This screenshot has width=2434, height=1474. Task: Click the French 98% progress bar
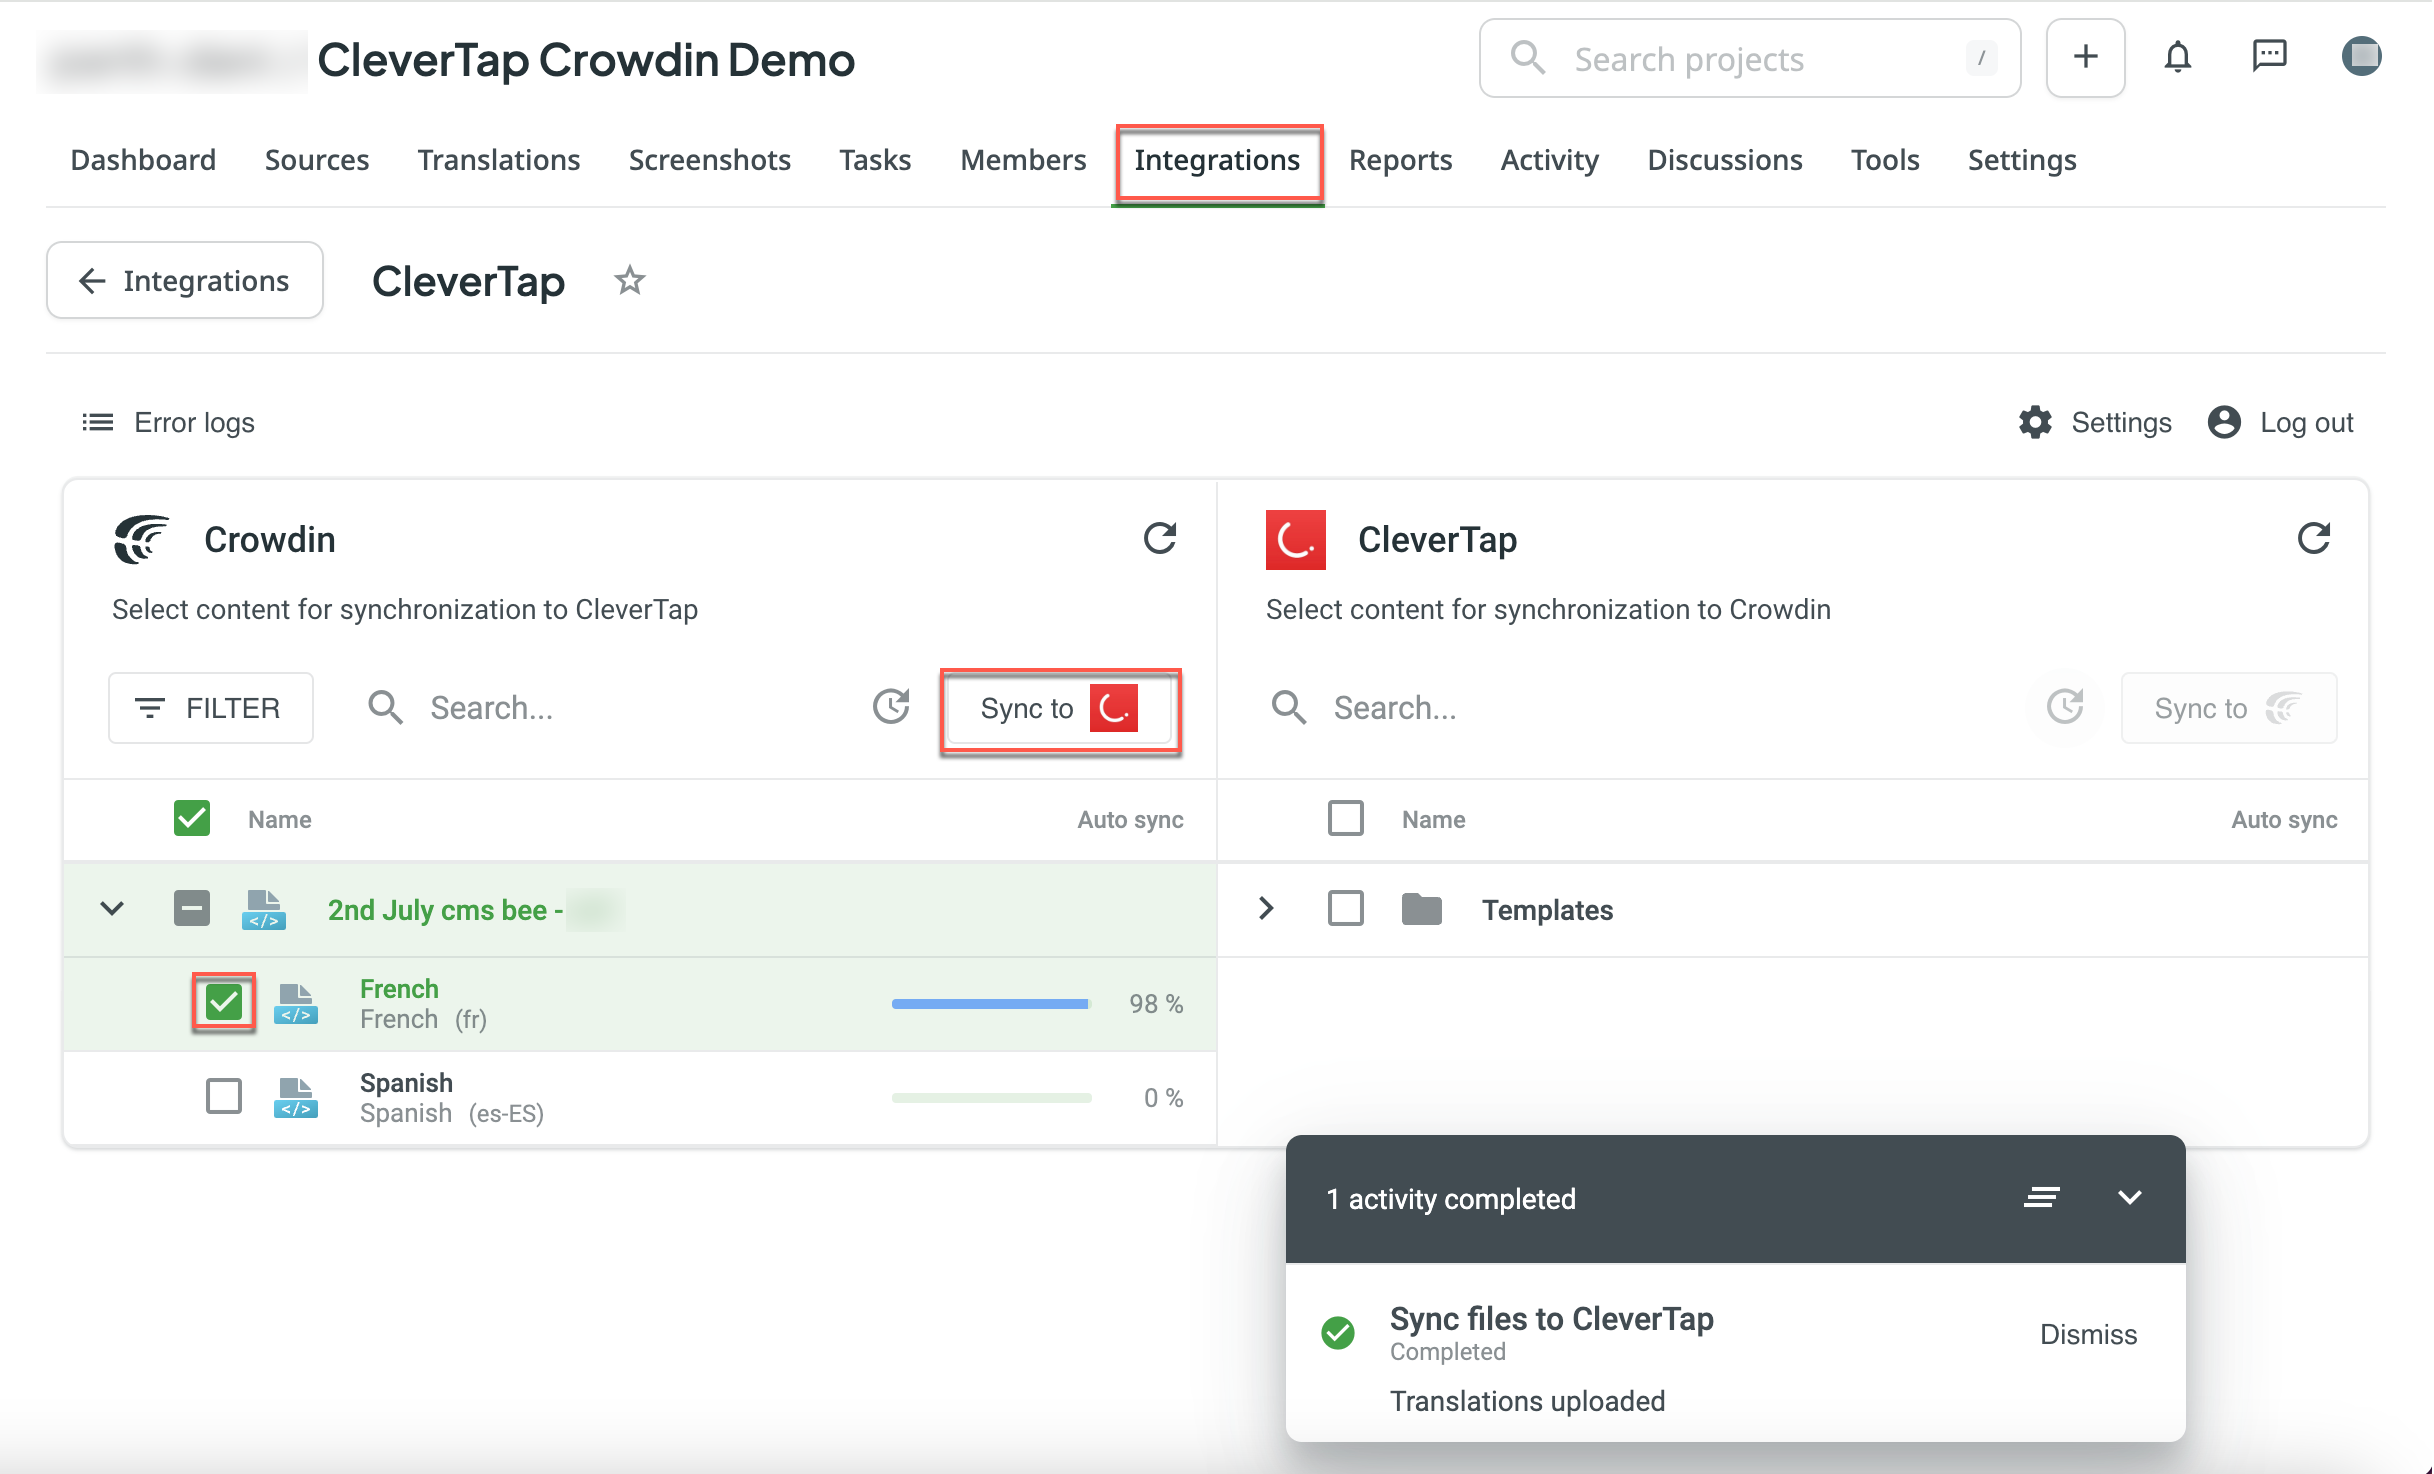(x=991, y=1003)
